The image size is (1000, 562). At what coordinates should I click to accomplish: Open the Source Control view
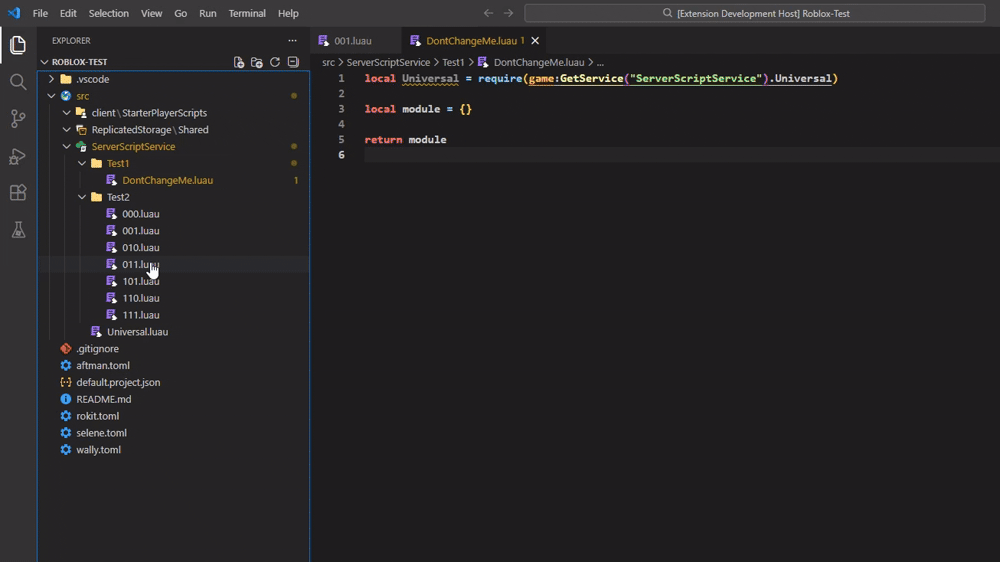[x=18, y=119]
